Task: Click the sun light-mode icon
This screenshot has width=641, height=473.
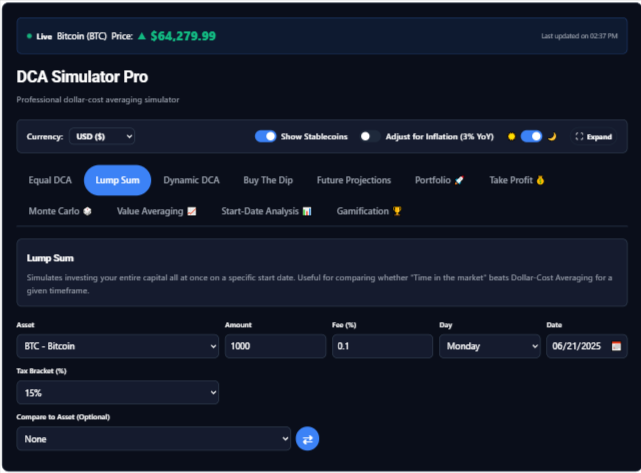Action: tap(511, 137)
